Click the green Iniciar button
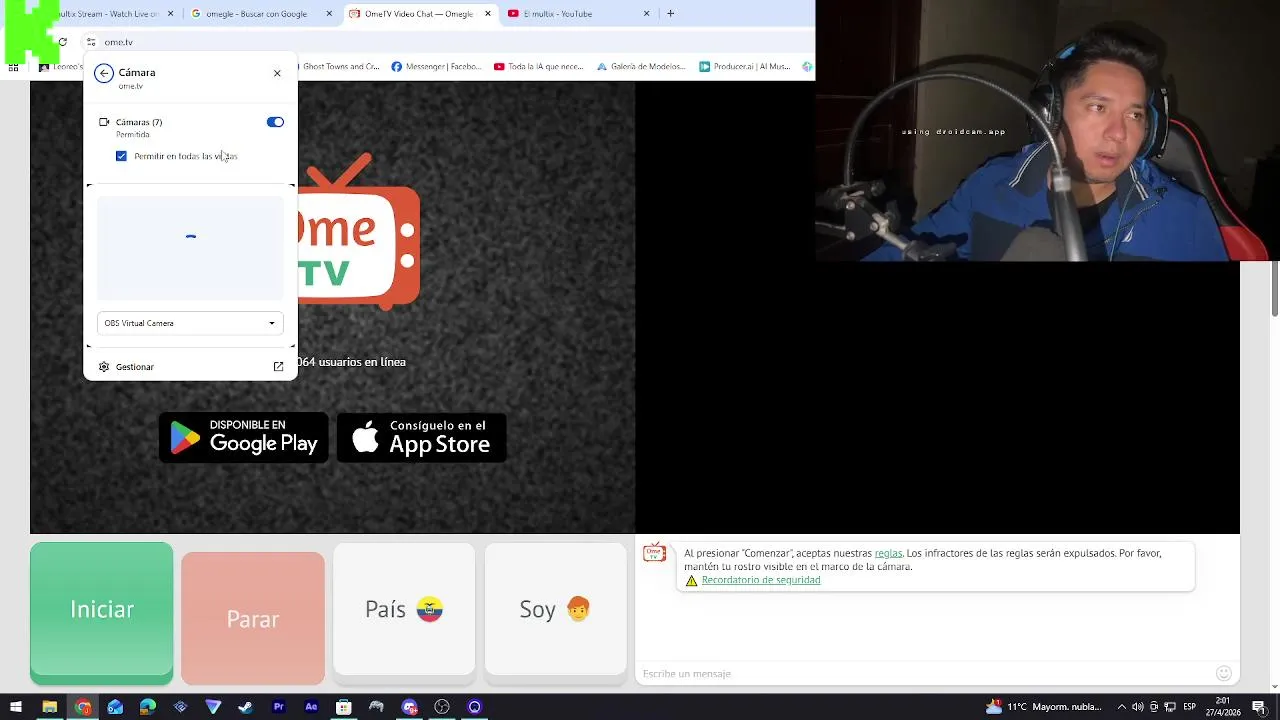This screenshot has width=1280, height=720. pyautogui.click(x=101, y=613)
